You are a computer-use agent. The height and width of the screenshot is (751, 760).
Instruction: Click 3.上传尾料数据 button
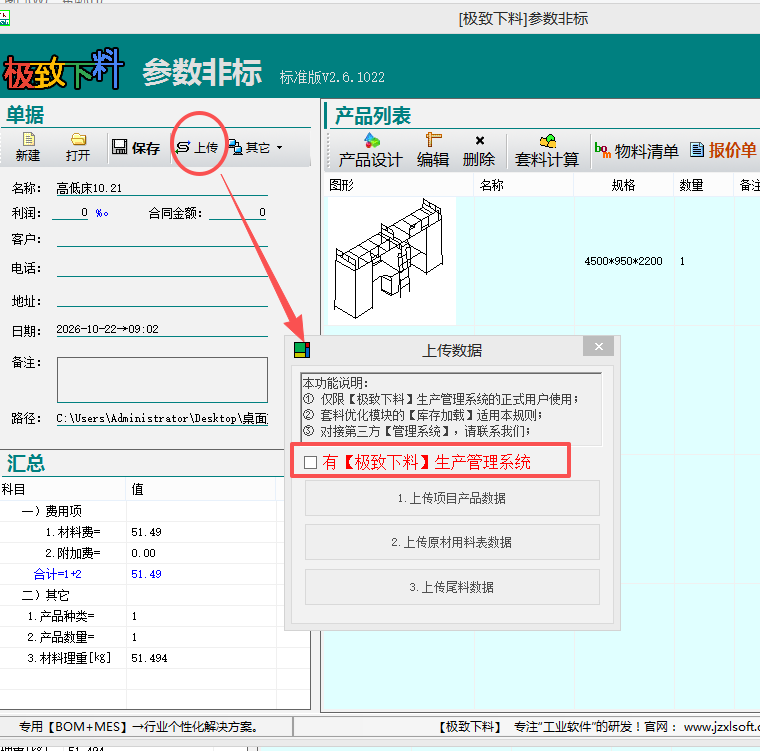452,587
